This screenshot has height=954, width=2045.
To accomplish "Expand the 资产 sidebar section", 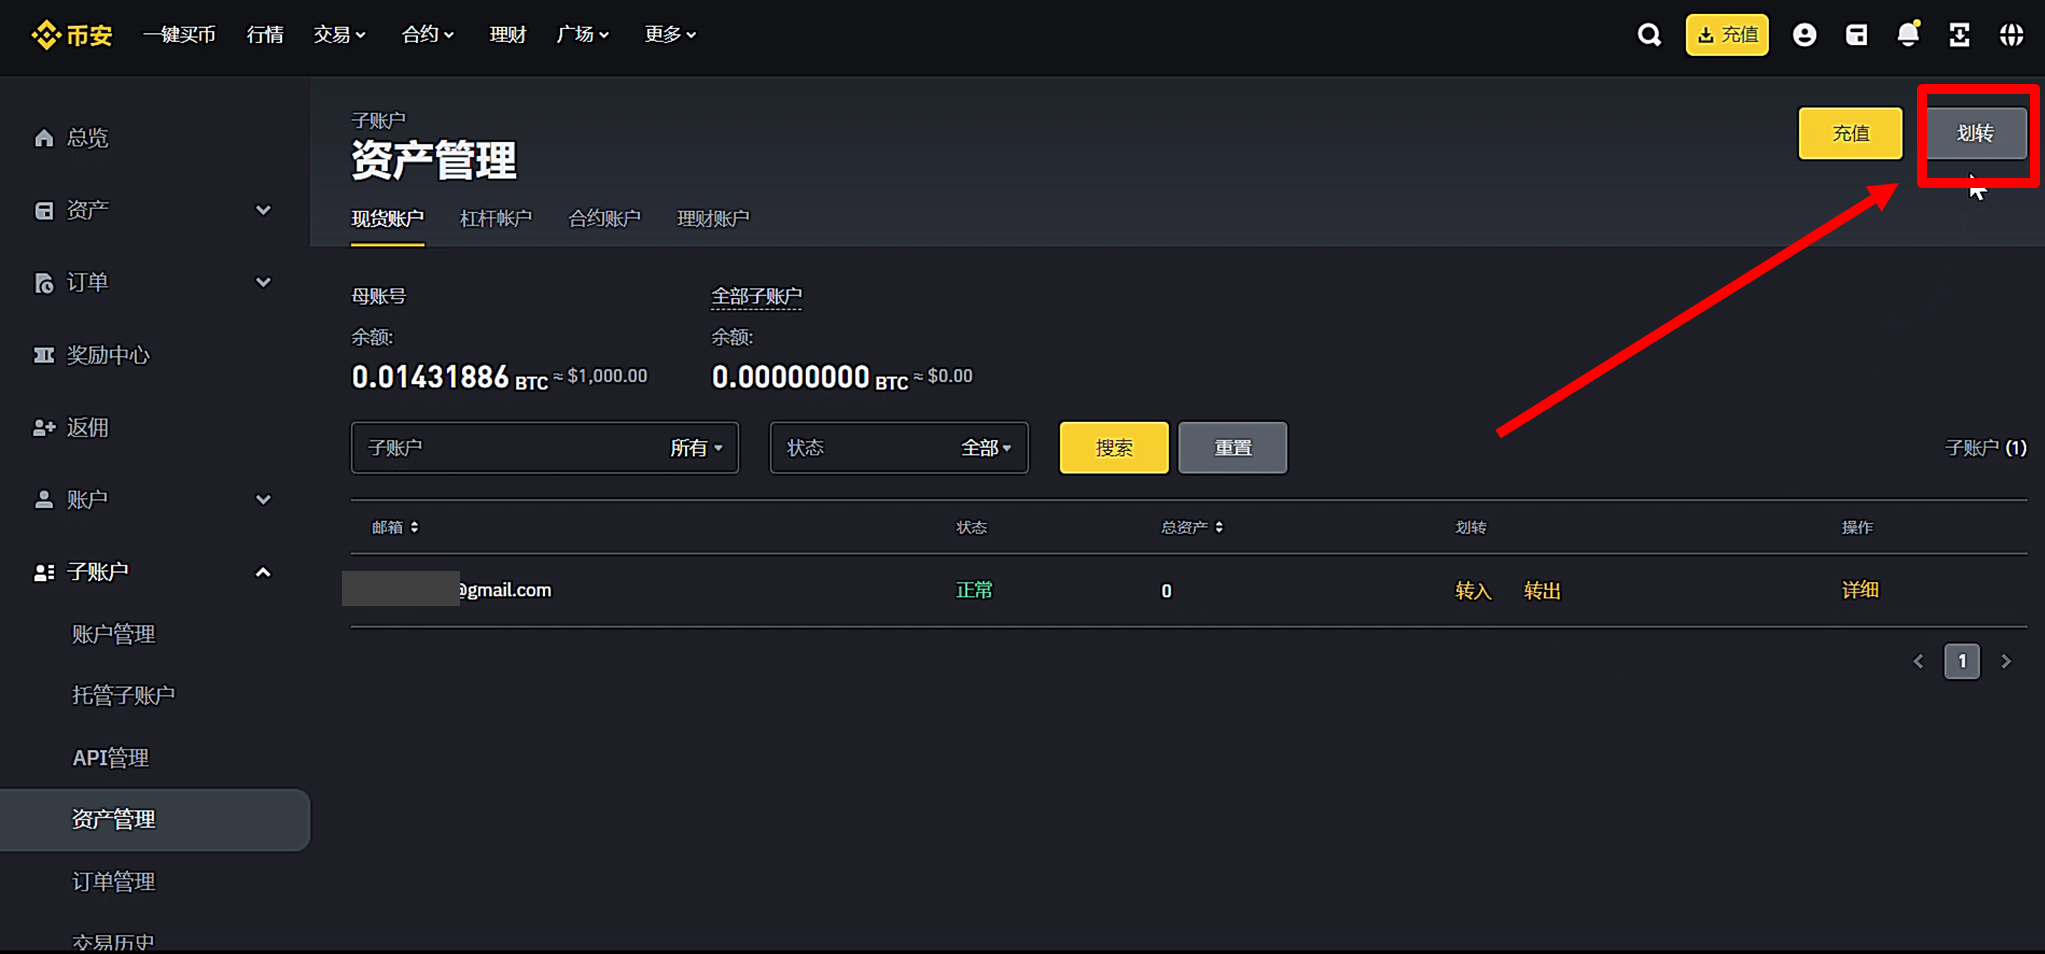I will pyautogui.click(x=262, y=210).
